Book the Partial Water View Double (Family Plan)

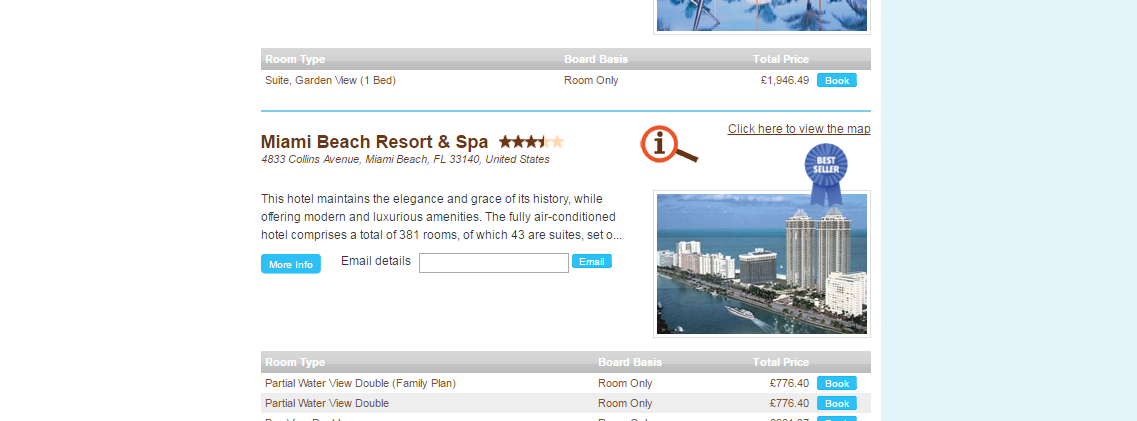837,383
